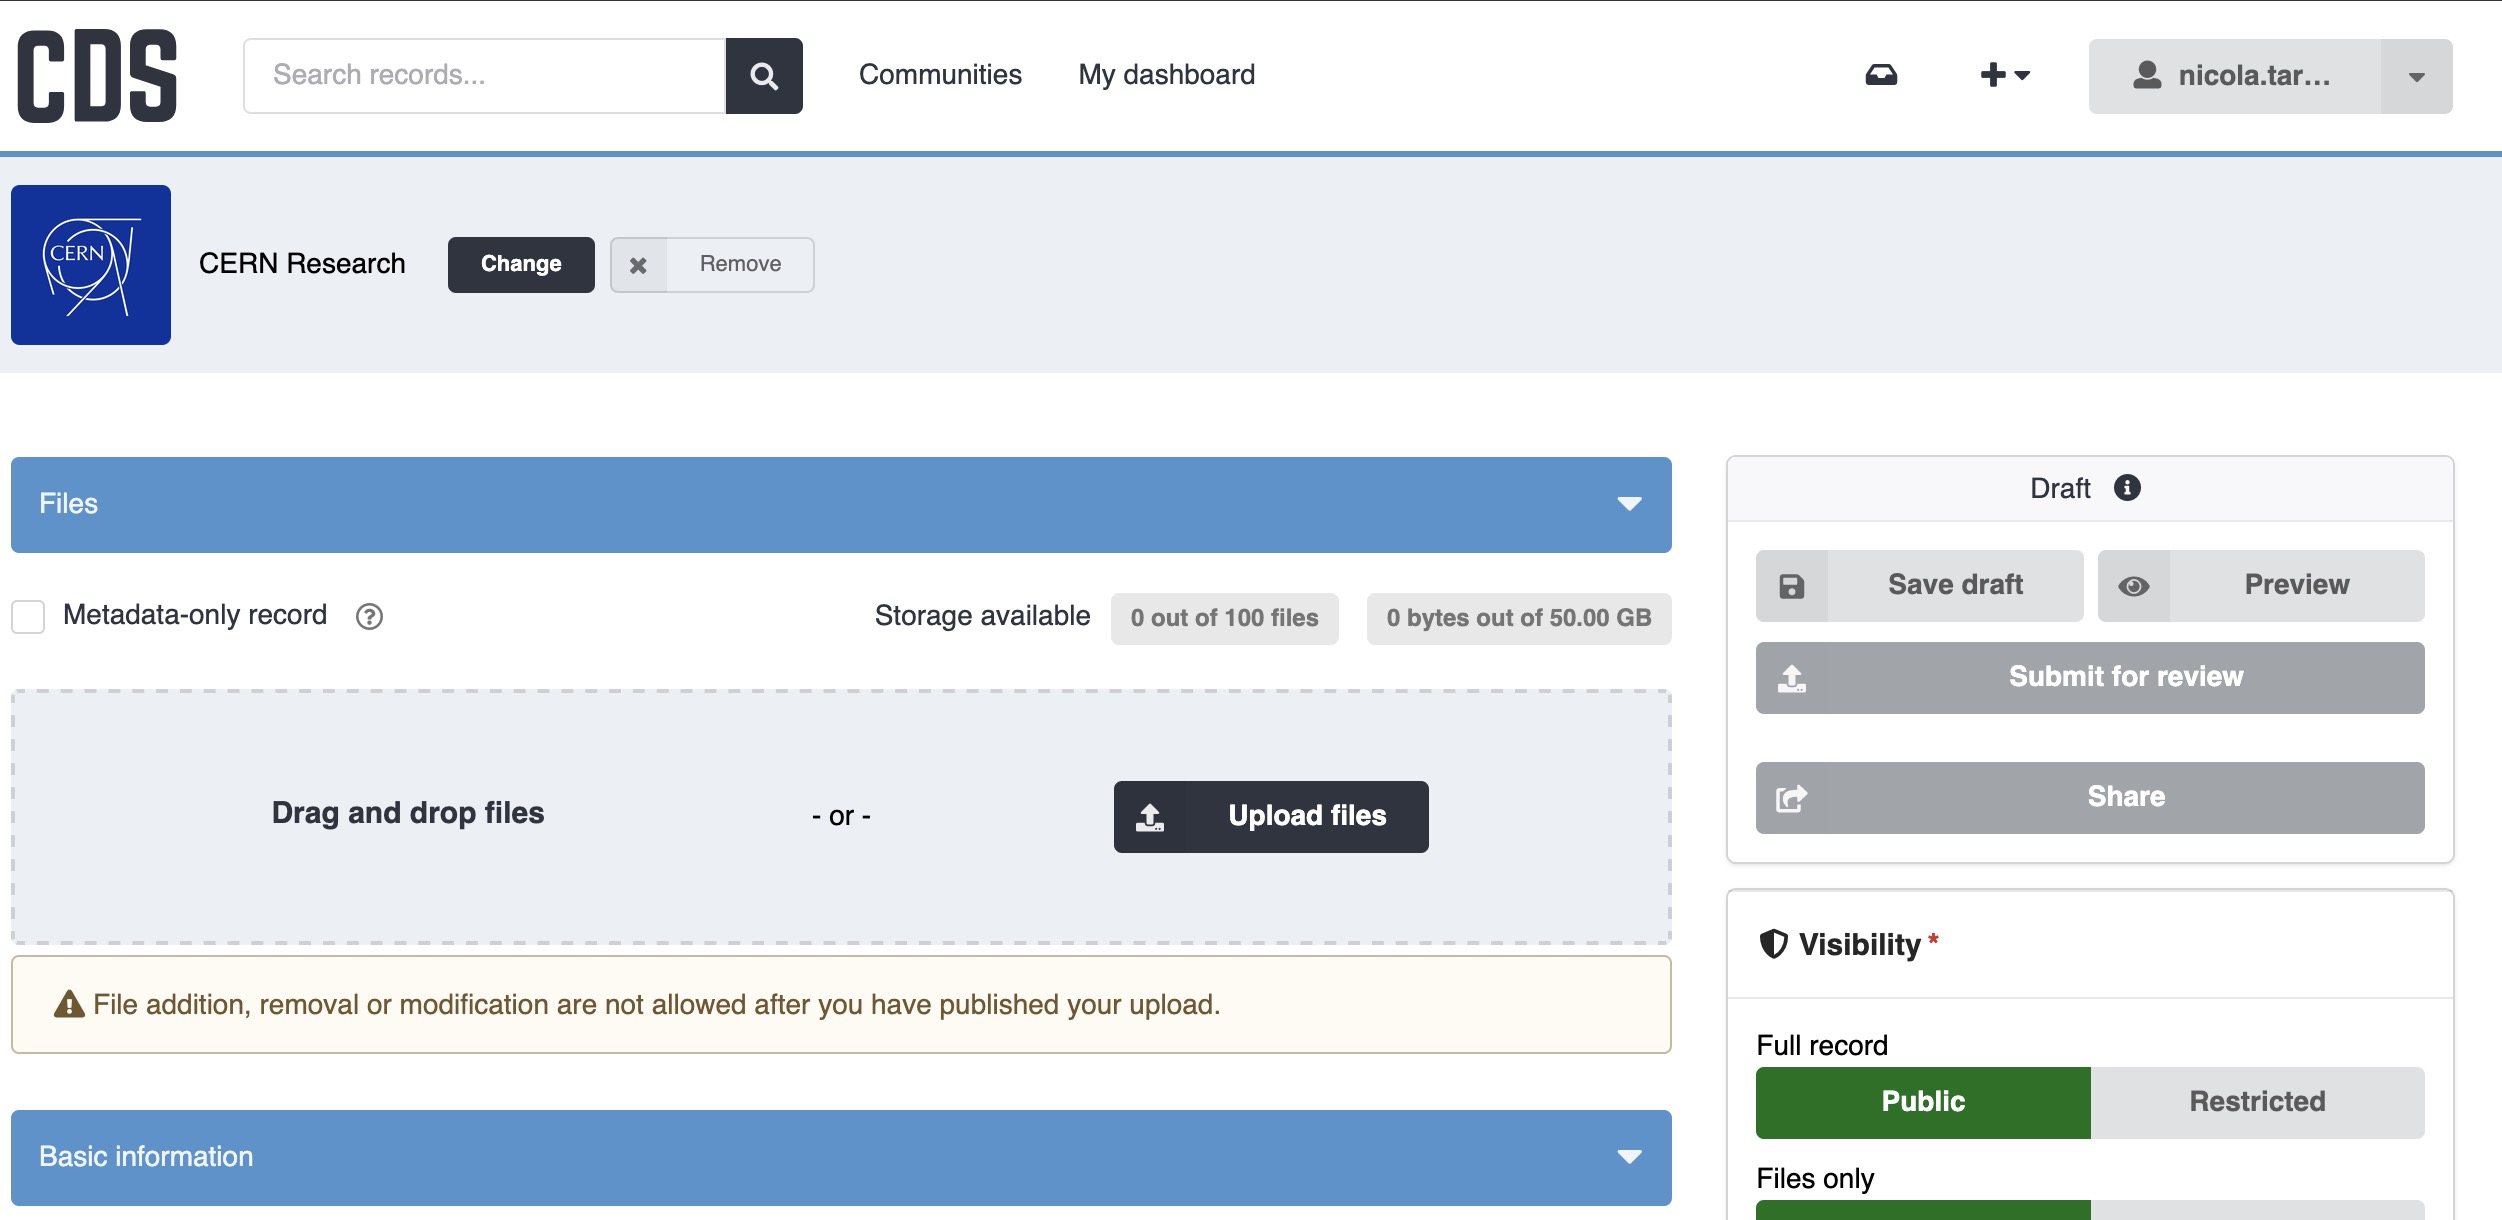Click the Upload files button
This screenshot has height=1220, width=2502.
click(x=1270, y=816)
